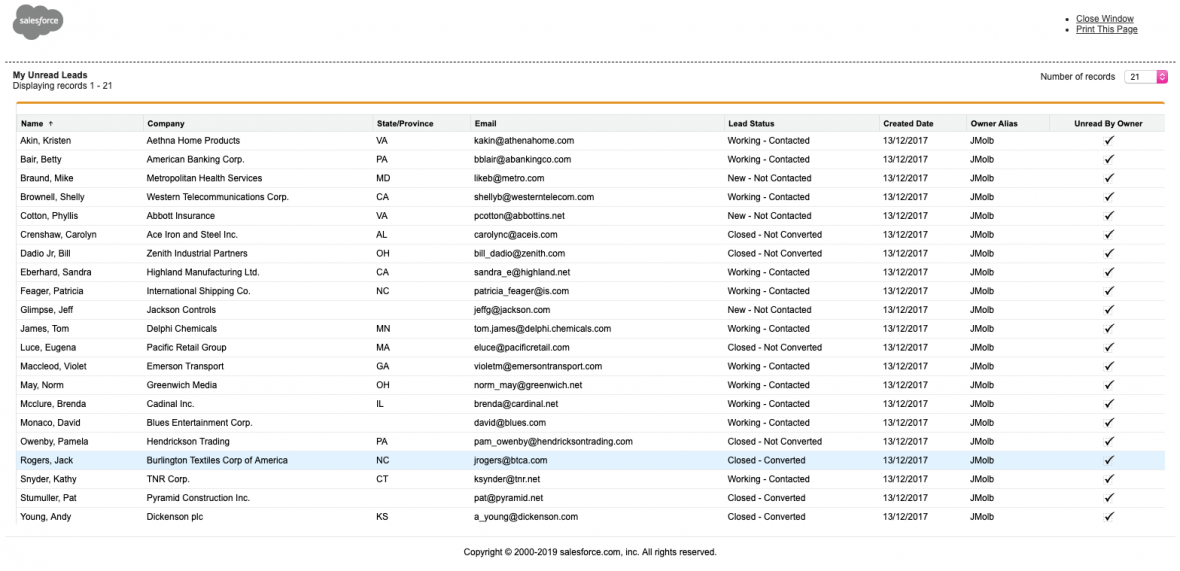The height and width of the screenshot is (571, 1180).
Task: Click the name Crenshaw, Carolyn
Action: point(58,235)
